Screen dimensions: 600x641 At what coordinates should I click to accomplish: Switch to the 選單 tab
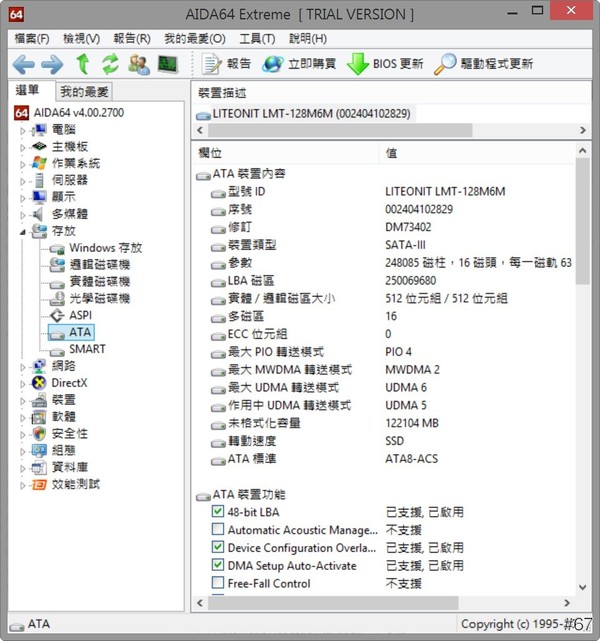(x=31, y=90)
